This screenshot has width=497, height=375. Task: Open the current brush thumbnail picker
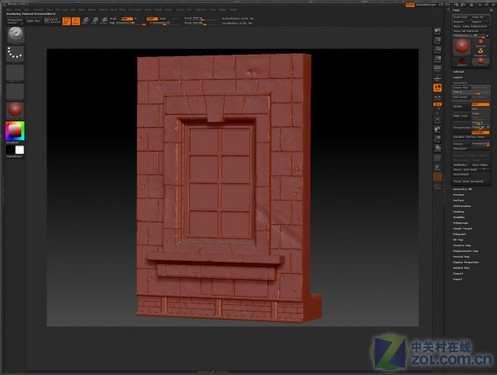[x=15, y=35]
